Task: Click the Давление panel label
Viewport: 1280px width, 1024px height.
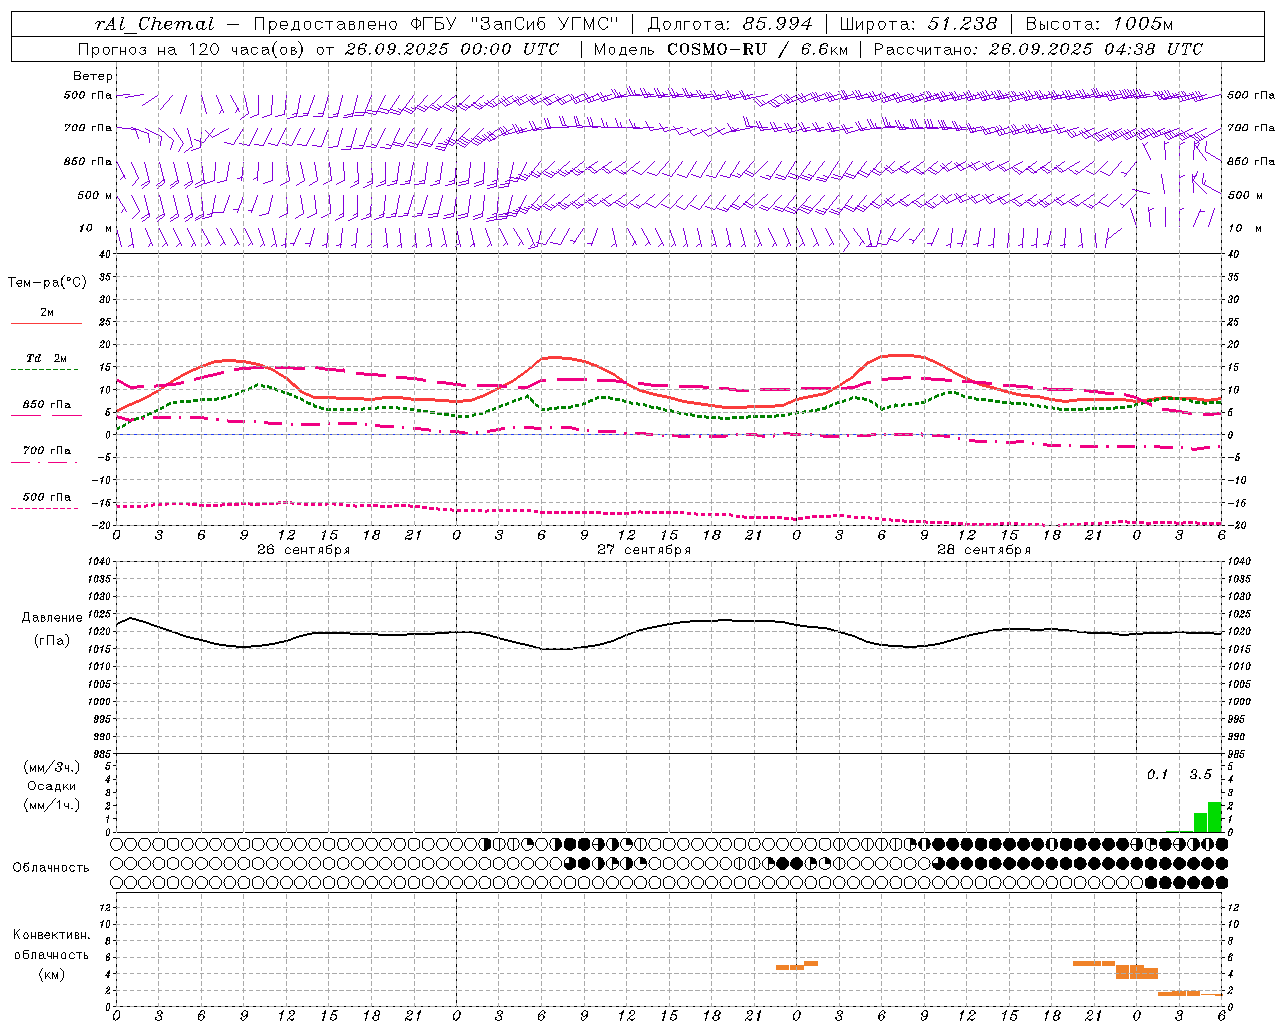Action: (x=52, y=618)
